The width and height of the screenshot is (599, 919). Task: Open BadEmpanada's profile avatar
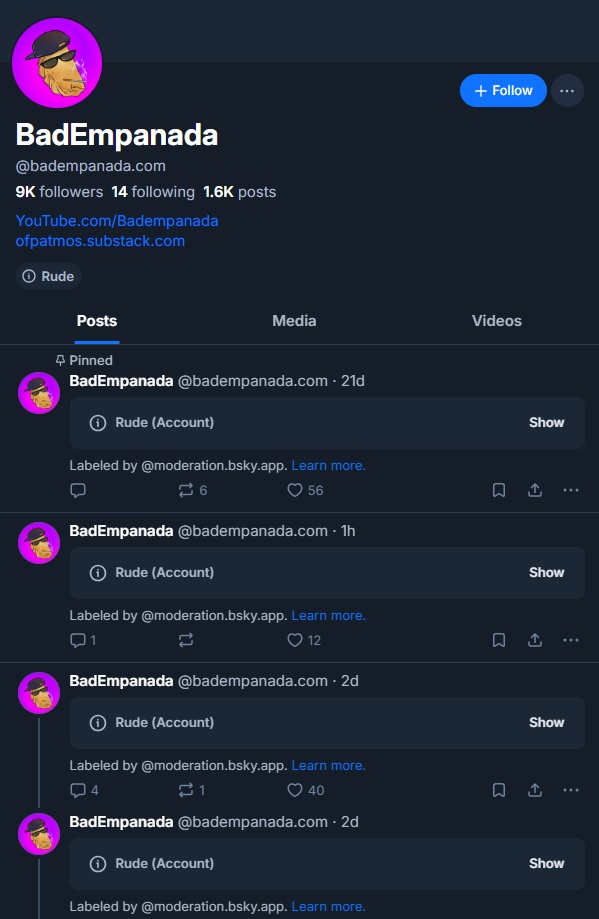(57, 62)
